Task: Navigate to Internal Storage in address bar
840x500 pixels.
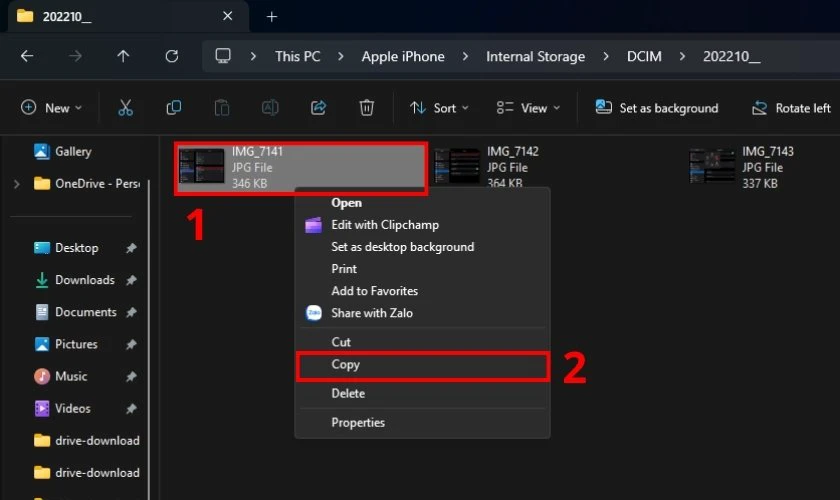Action: coord(536,56)
